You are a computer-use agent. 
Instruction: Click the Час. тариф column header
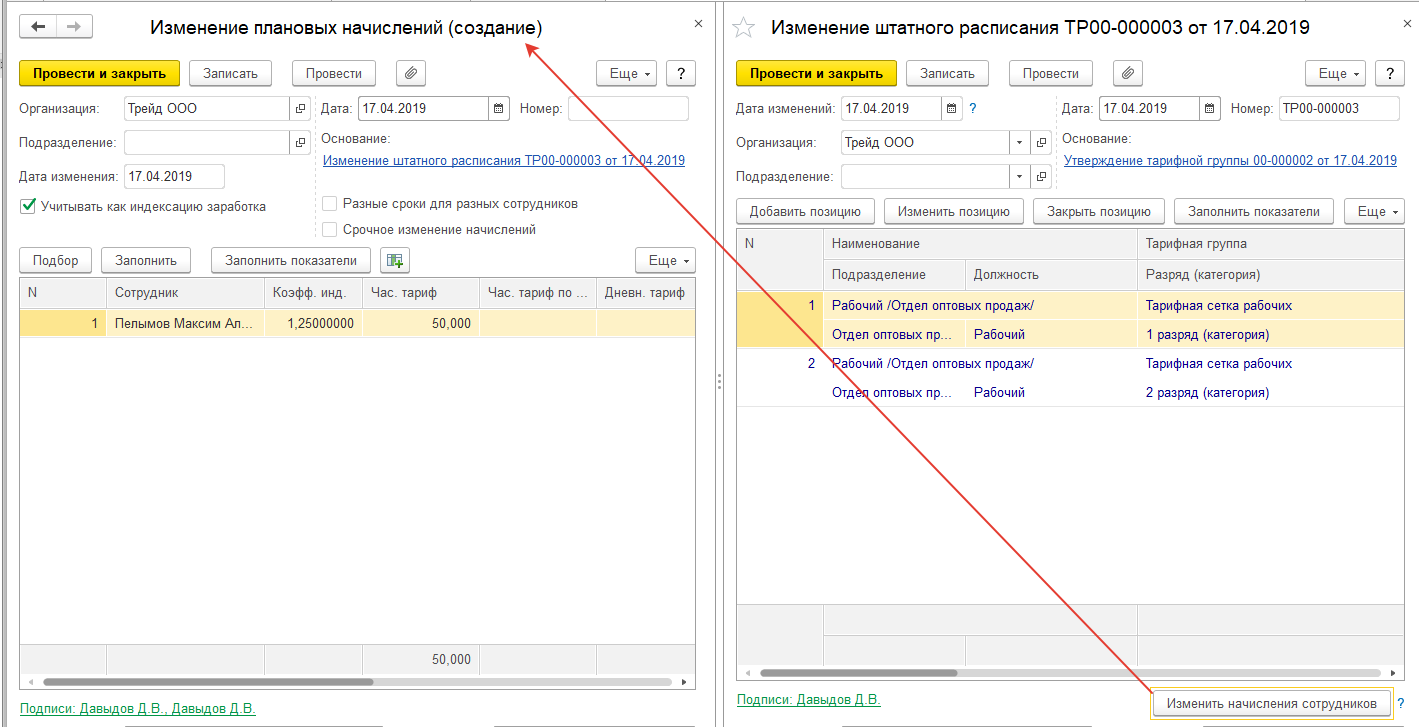[x=421, y=292]
